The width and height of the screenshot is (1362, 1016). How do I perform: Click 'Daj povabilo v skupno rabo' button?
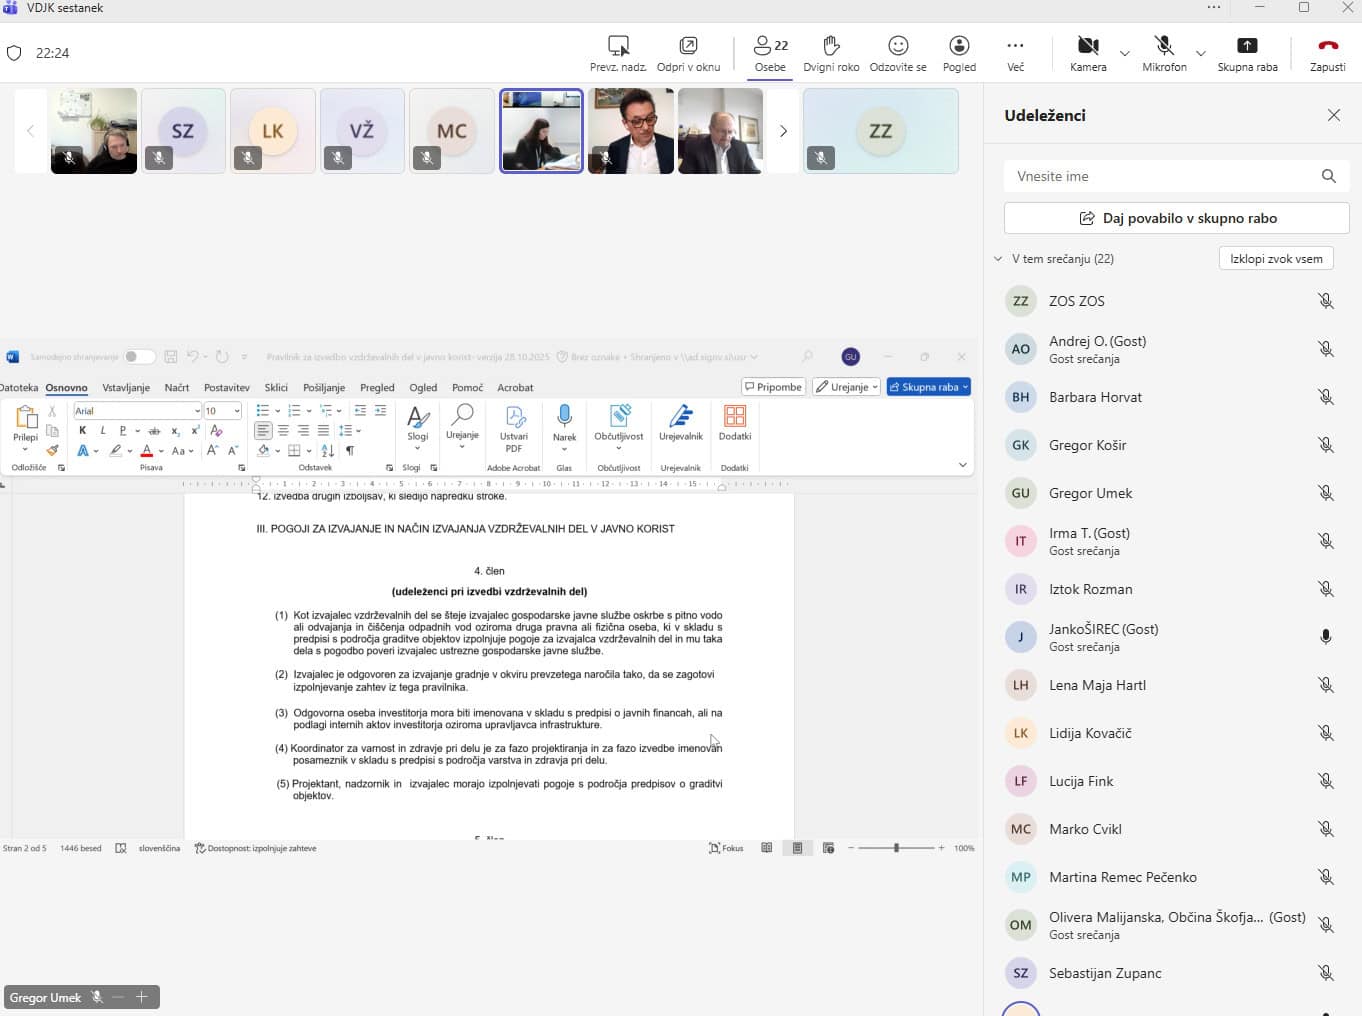pyautogui.click(x=1176, y=218)
